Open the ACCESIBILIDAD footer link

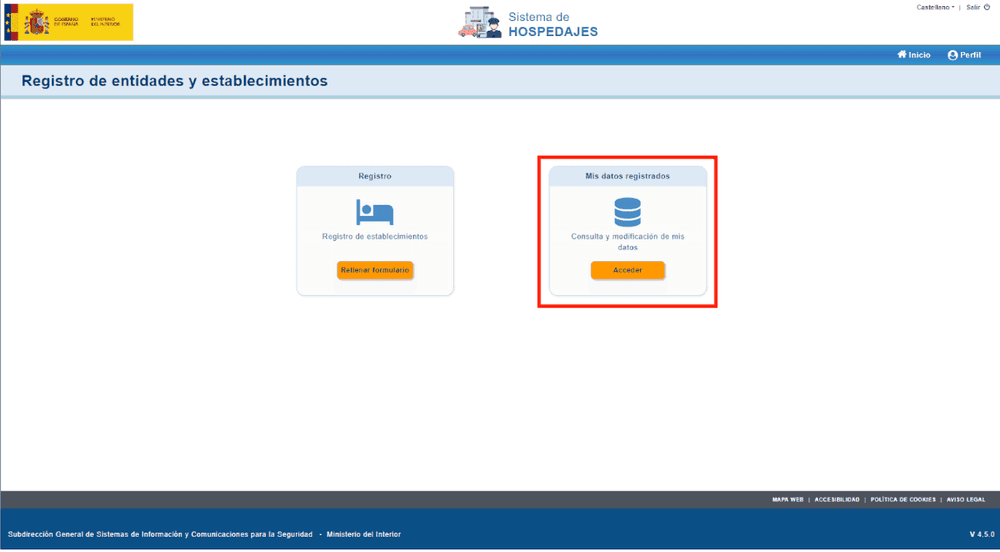click(x=837, y=499)
